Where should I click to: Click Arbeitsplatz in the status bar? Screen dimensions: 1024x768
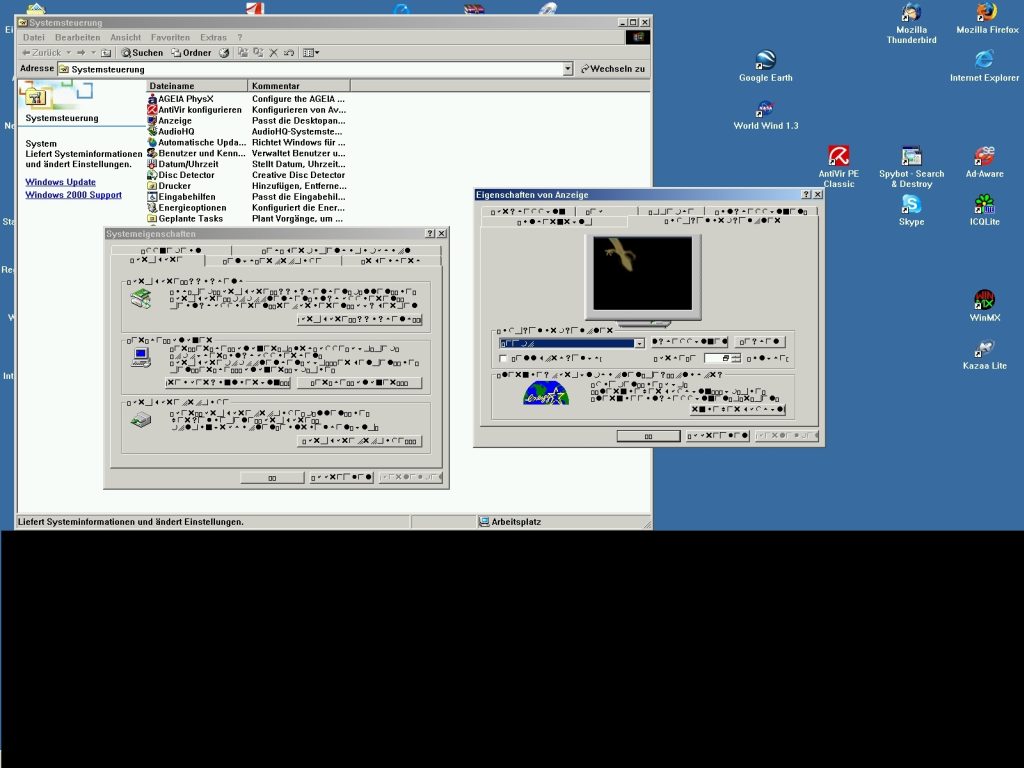pos(510,522)
